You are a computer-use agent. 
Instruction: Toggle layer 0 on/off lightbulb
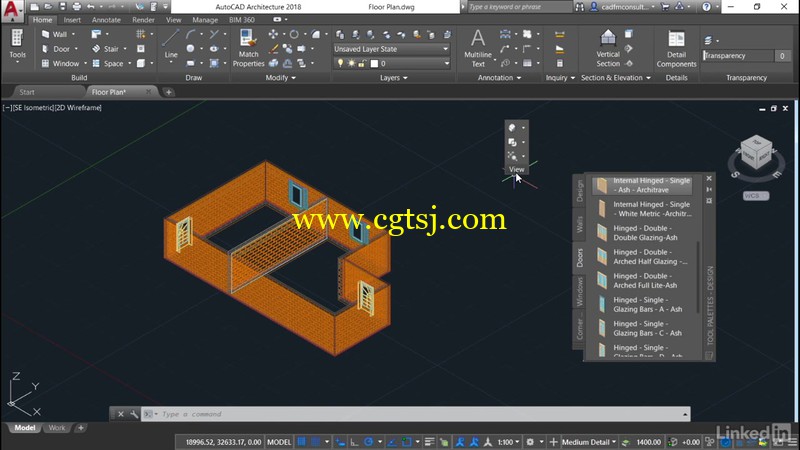tap(340, 63)
